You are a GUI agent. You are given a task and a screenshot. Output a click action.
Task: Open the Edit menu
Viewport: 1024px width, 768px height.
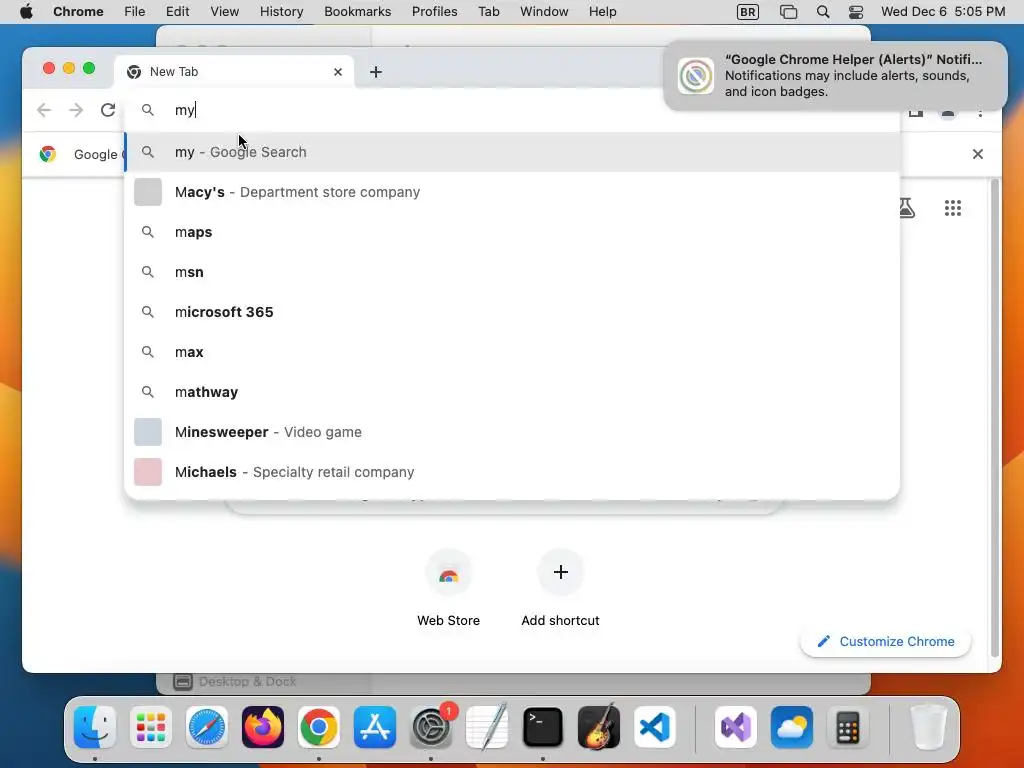point(177,12)
